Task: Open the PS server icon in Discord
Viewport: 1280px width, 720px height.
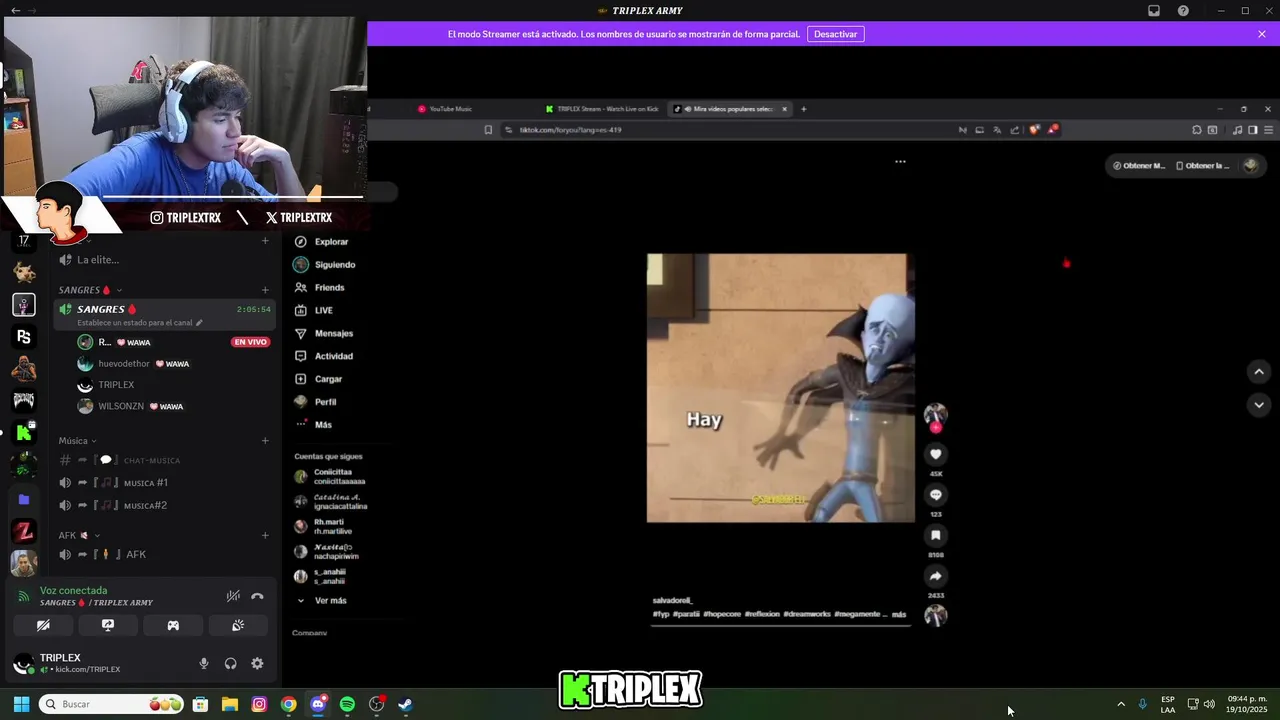Action: (24, 337)
